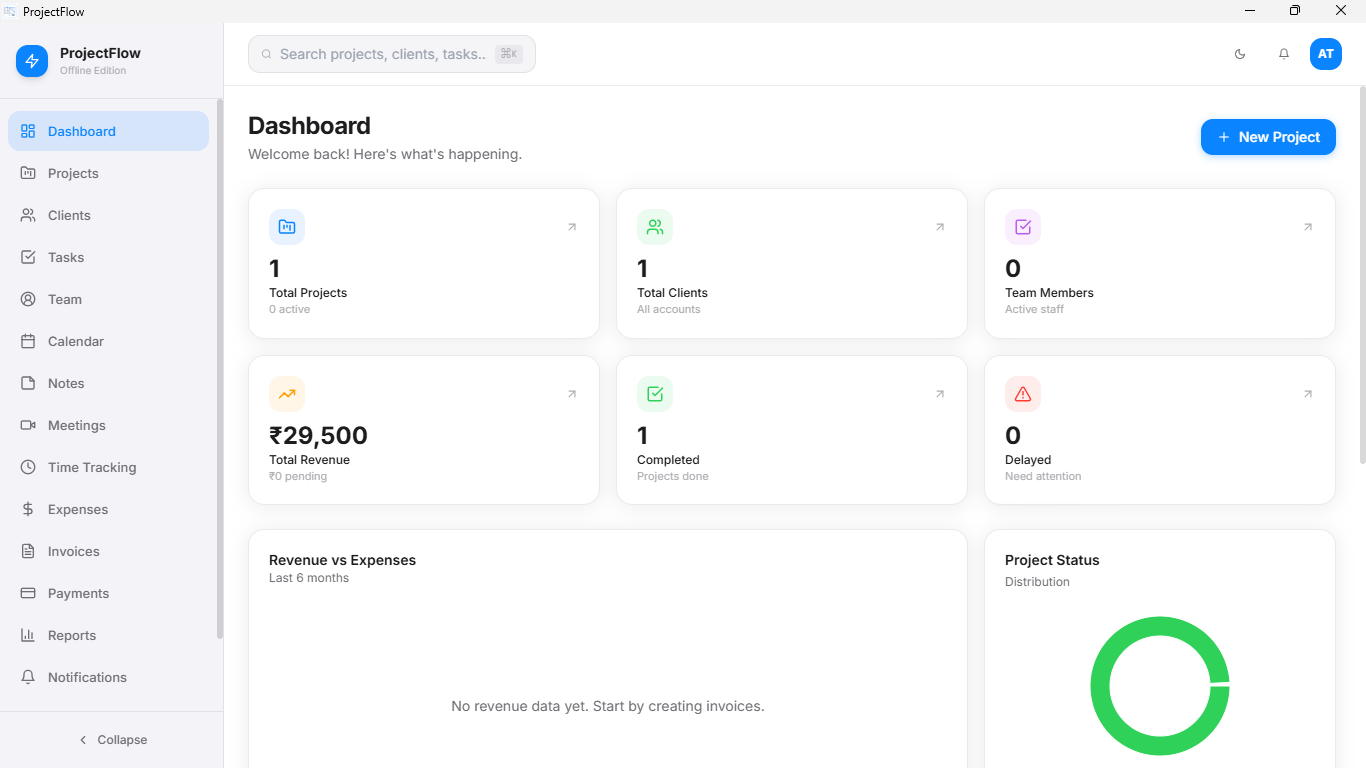
Task: Open the Clients page from sidebar
Action: coord(108,215)
